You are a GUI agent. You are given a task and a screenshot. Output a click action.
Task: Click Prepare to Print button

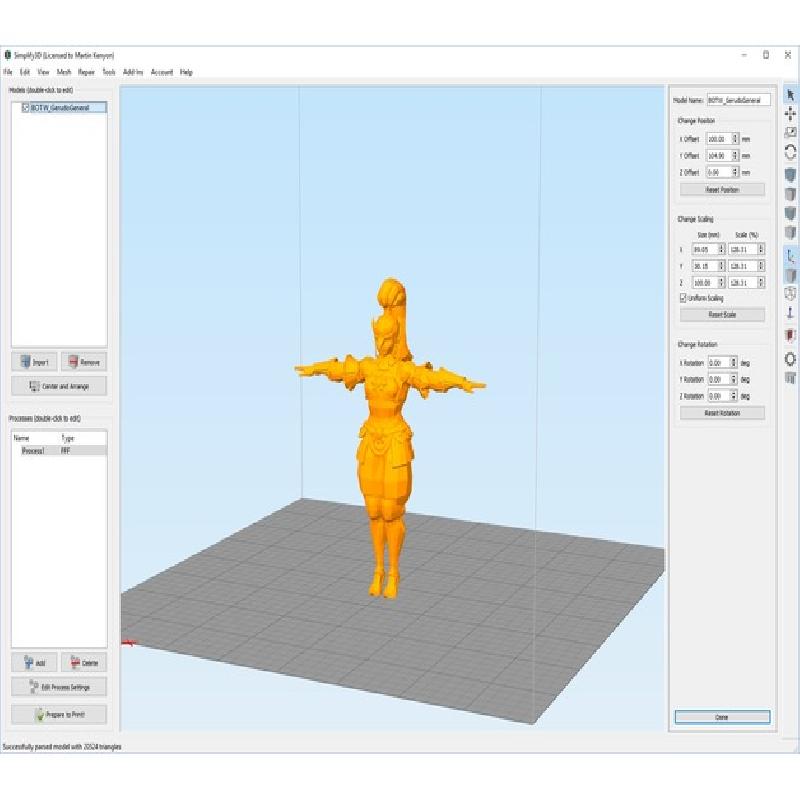click(59, 714)
